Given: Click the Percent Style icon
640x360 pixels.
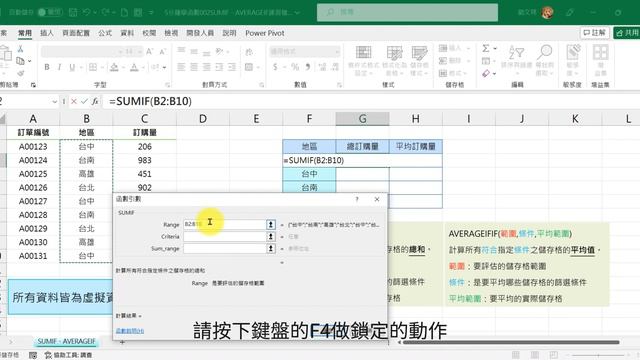Looking at the screenshot, I should coord(295,67).
